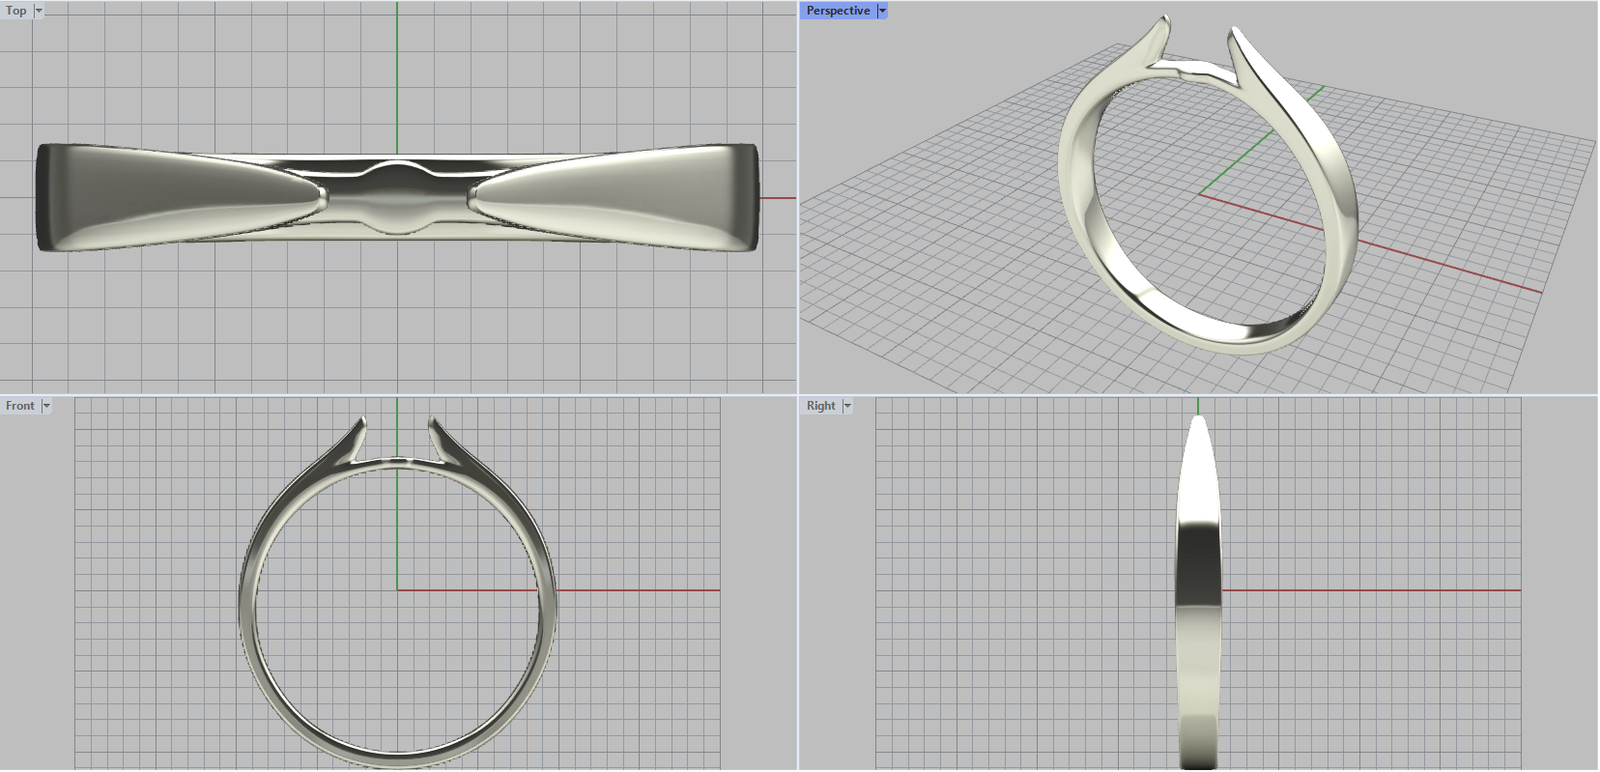This screenshot has width=1600, height=772.
Task: Open the Top viewport menu arrow
Action: coord(39,11)
